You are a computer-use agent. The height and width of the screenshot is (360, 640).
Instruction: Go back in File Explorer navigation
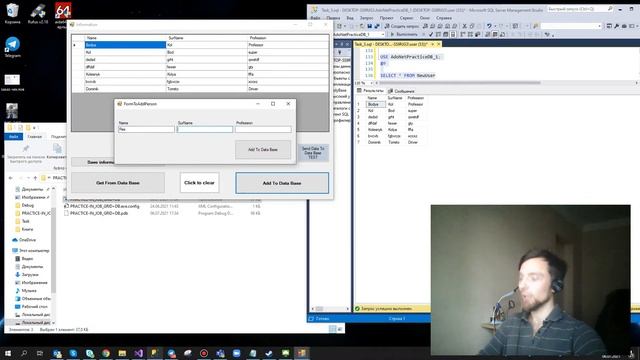coord(11,178)
